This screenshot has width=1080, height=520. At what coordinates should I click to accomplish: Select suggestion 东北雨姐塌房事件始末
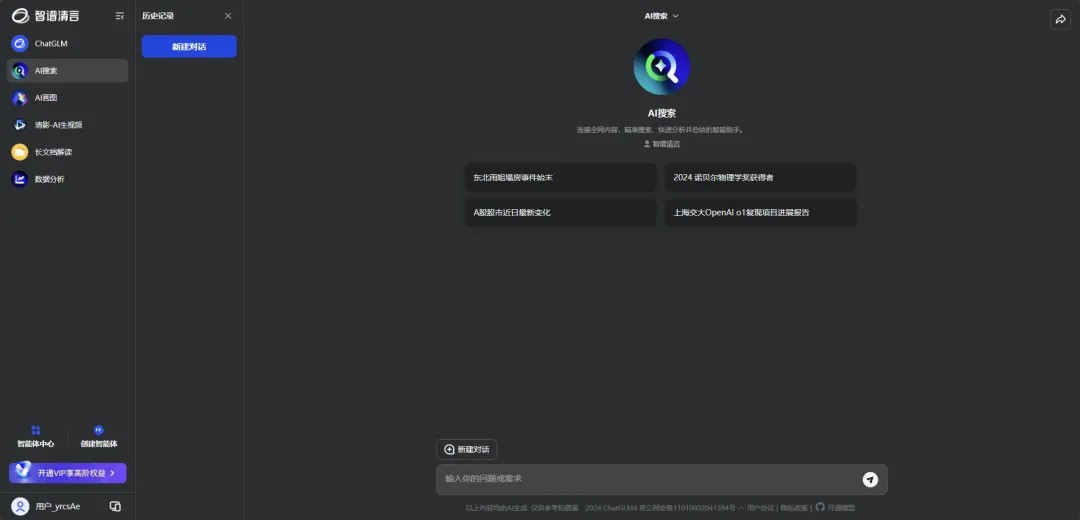[561, 178]
